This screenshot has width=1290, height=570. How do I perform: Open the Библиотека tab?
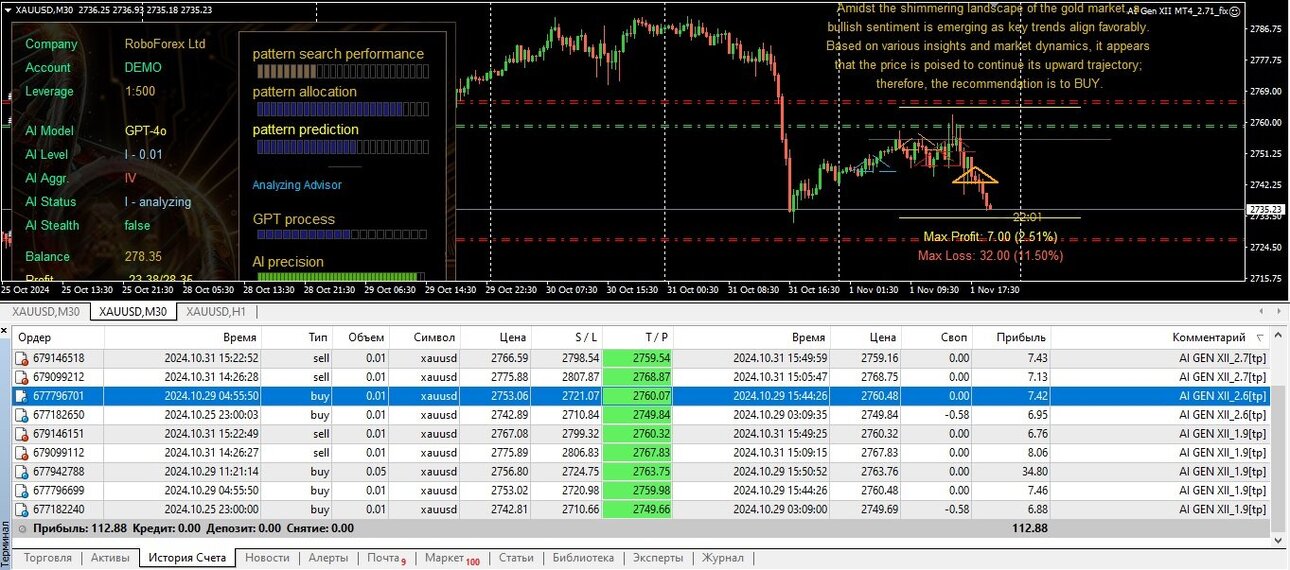click(584, 558)
